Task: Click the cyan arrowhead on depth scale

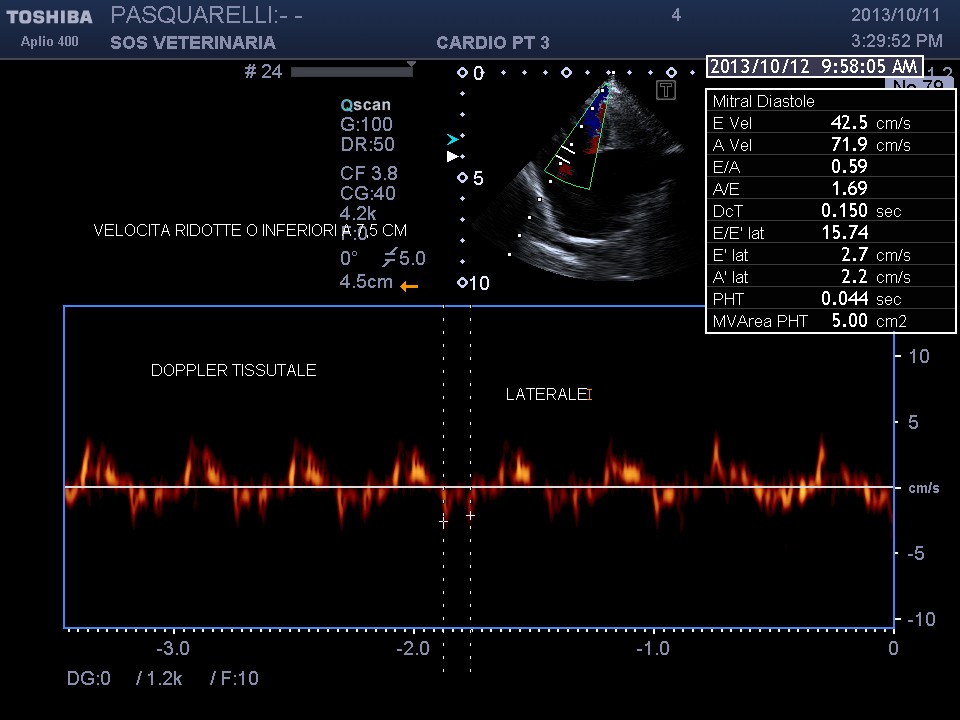Action: coord(453,139)
